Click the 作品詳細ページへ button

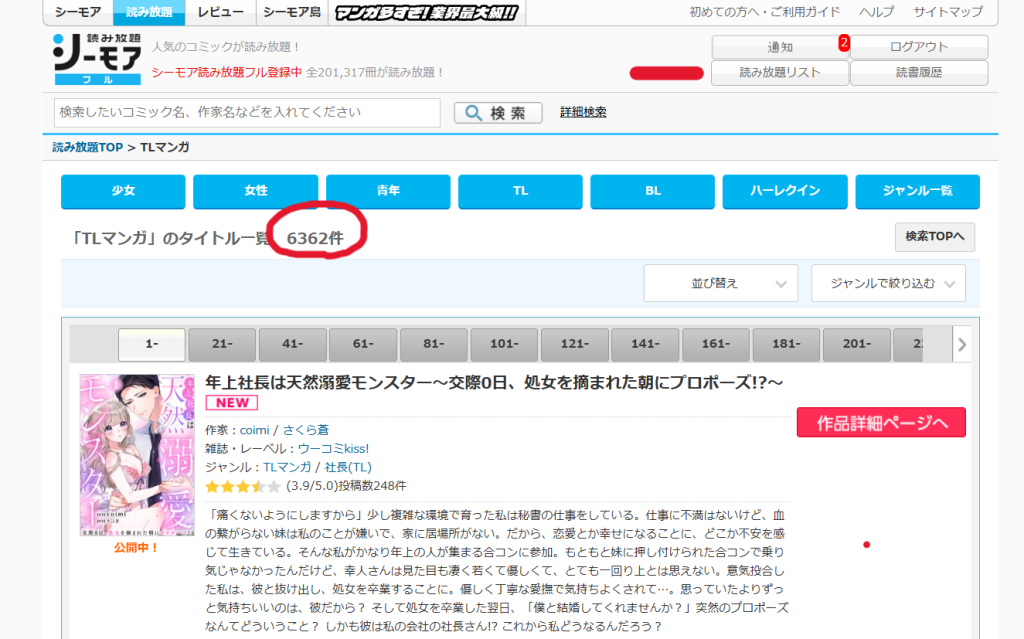point(880,423)
